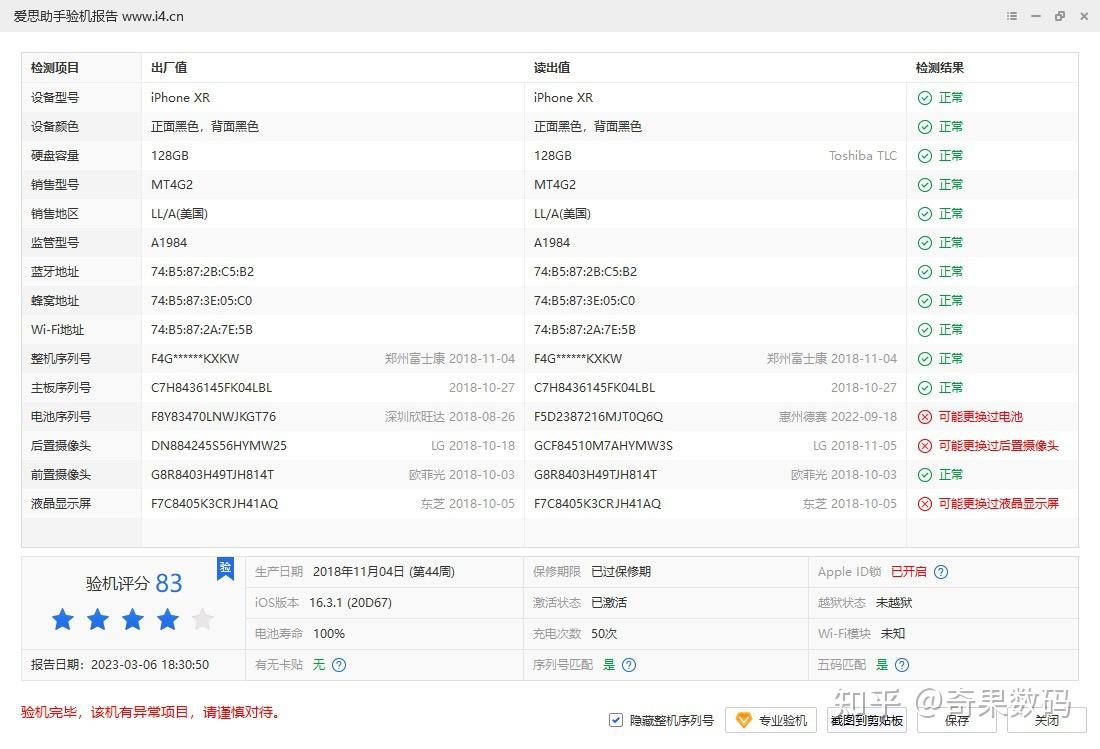
Task: Select the iOS版本 16.3.1 (20D67) value
Action: [351, 602]
